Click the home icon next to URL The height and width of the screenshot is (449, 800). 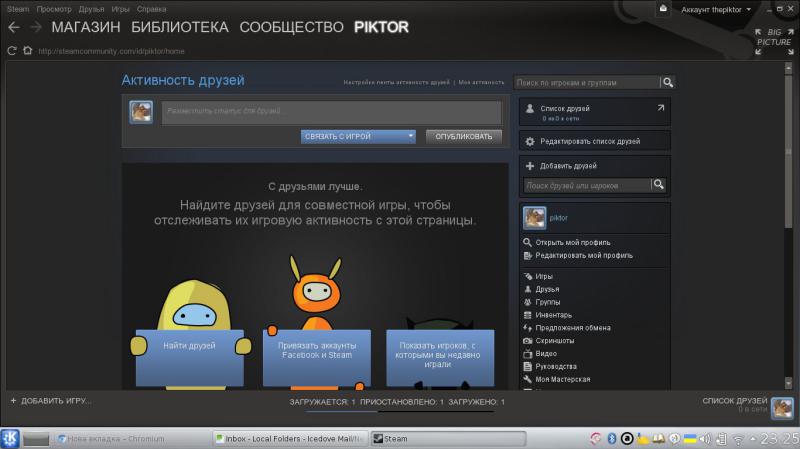28,51
